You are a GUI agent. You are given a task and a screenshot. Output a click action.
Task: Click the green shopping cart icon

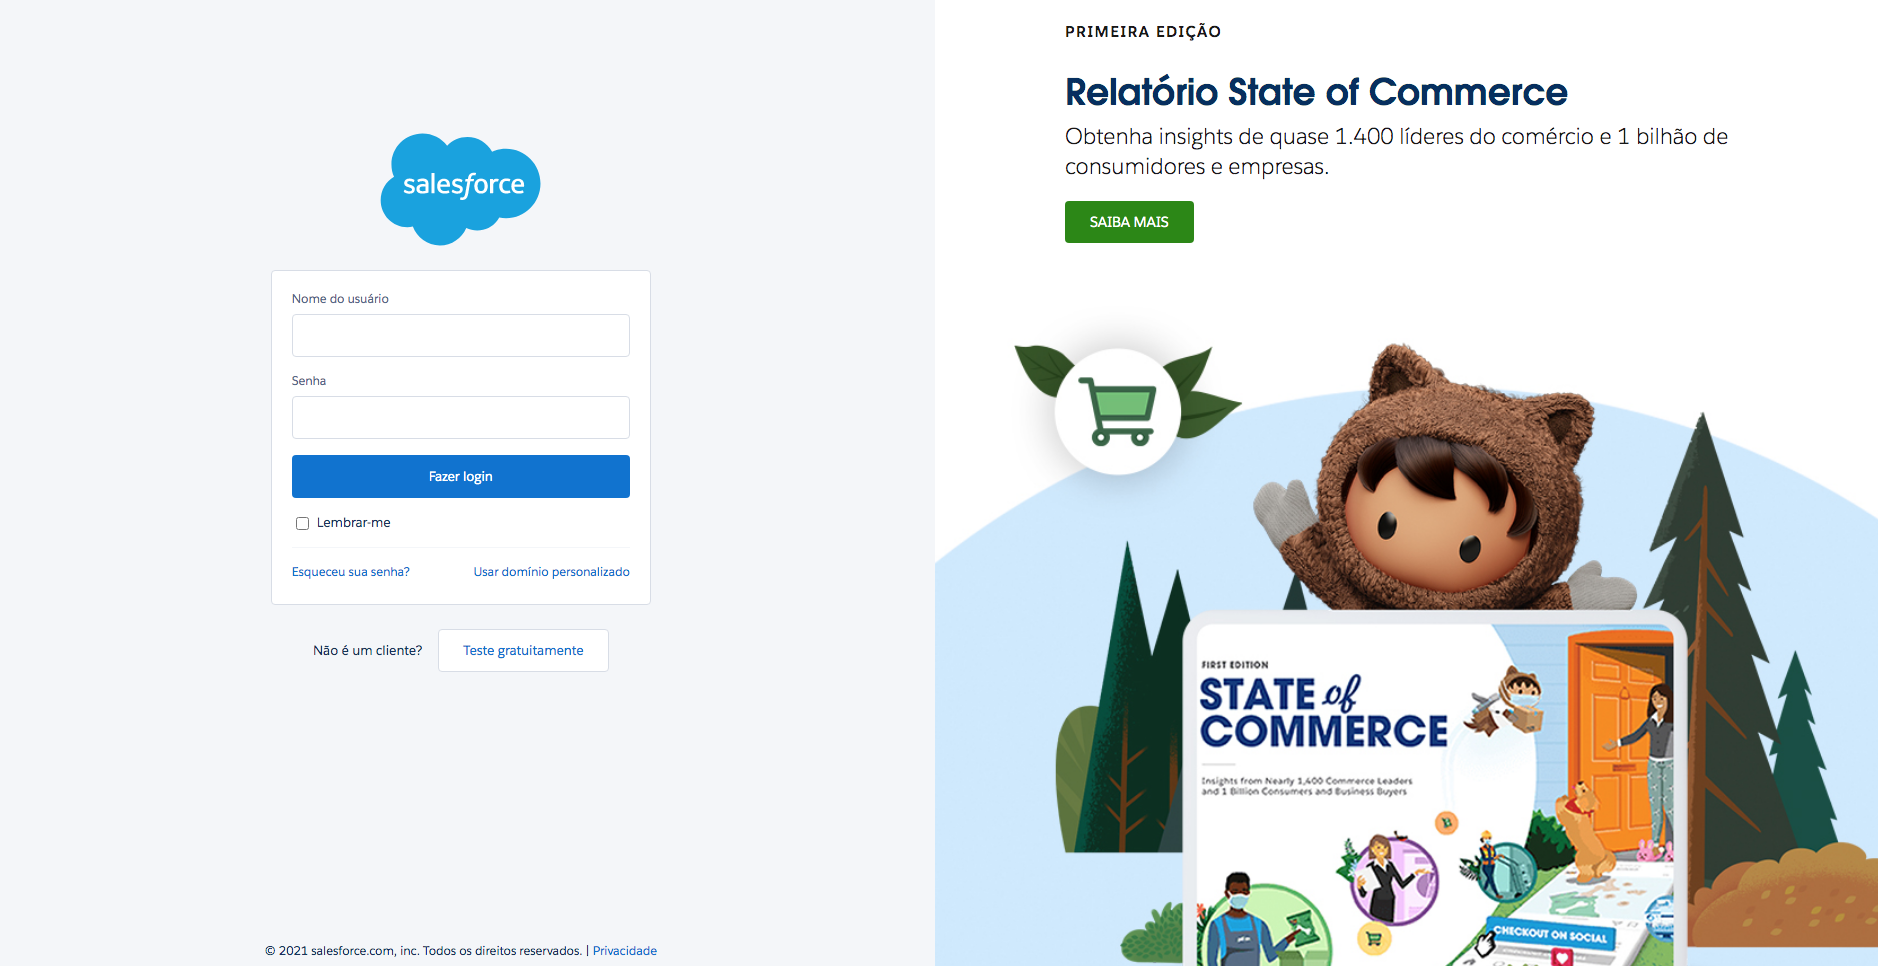tap(1118, 411)
